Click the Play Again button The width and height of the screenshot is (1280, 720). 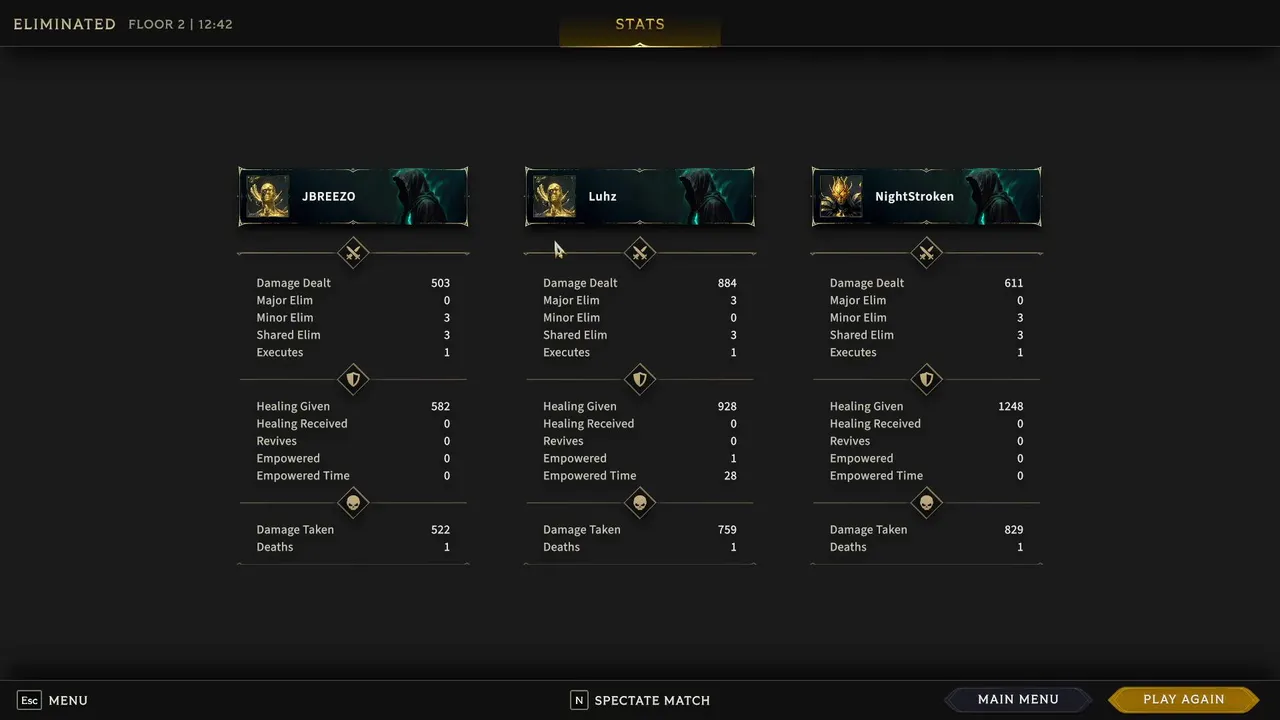1184,700
